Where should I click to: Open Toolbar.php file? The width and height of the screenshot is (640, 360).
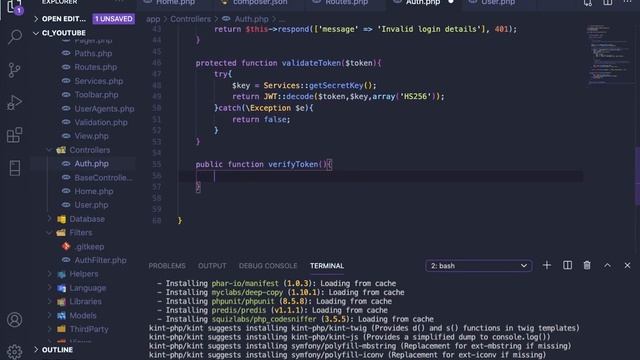[96, 95]
